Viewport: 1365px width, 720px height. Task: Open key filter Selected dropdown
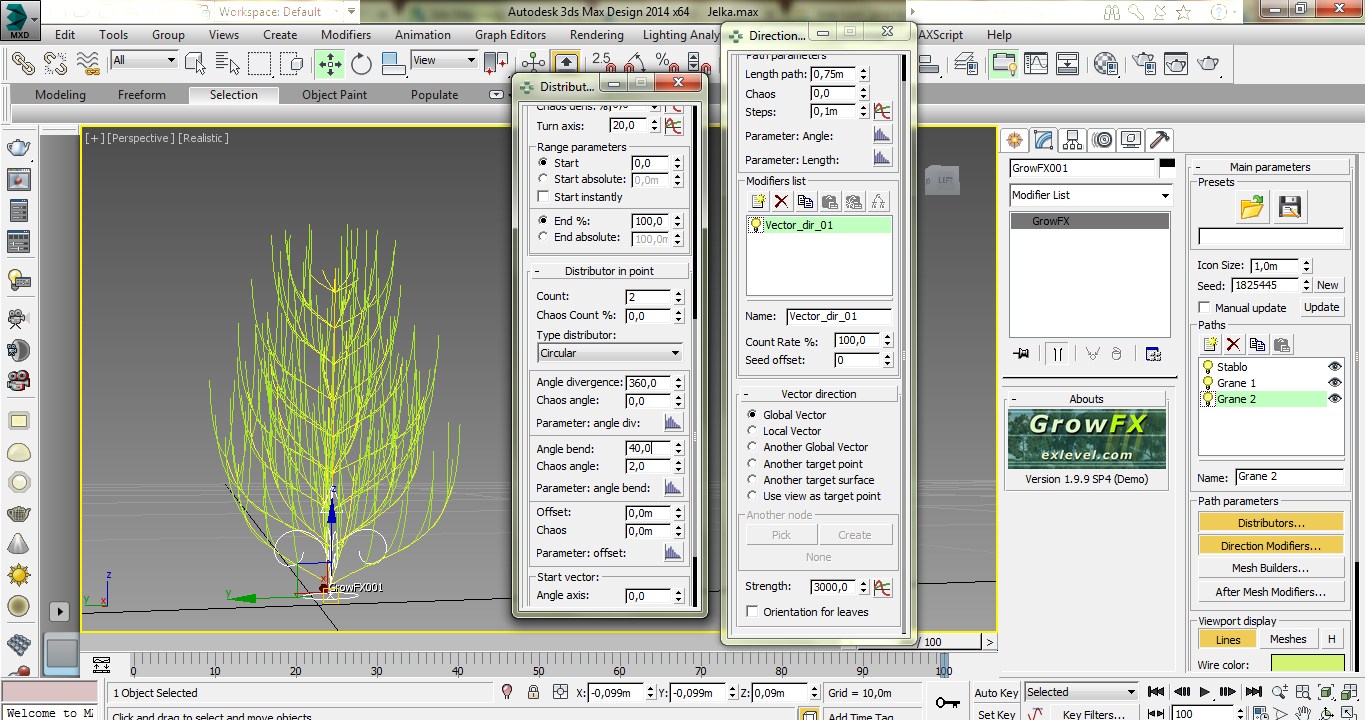coord(1081,692)
